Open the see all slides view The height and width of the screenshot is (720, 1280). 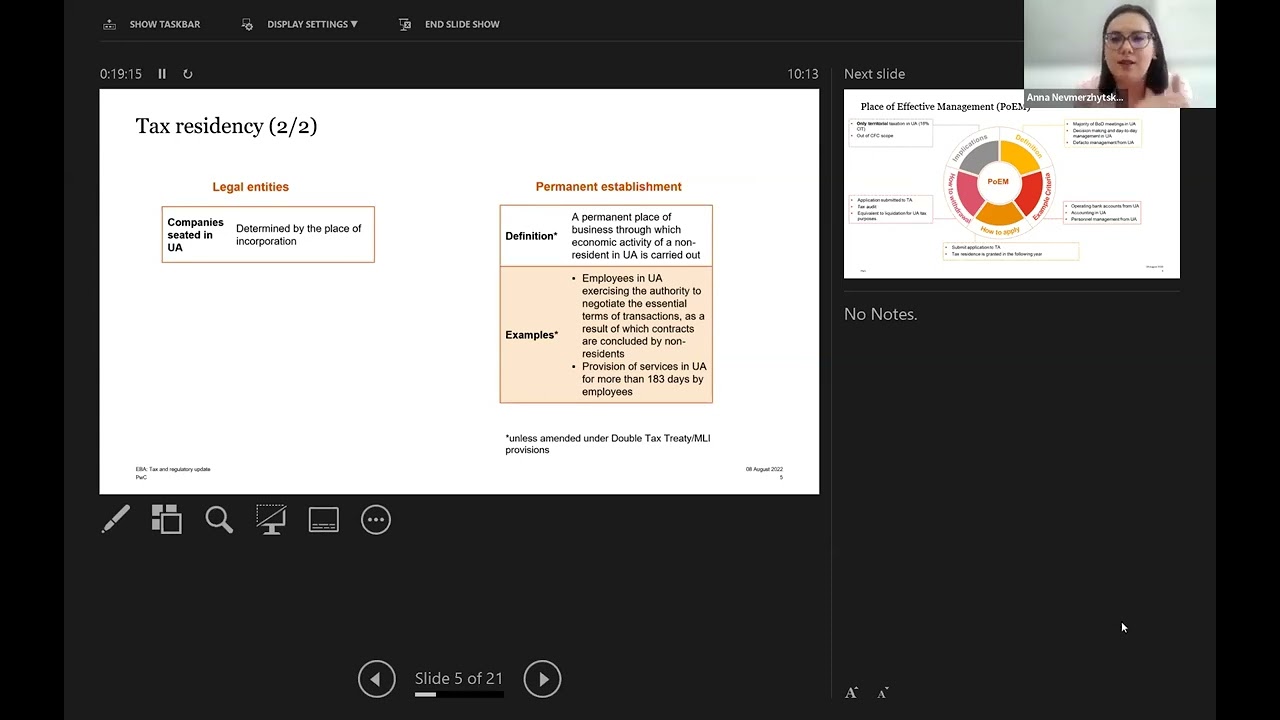tap(167, 519)
